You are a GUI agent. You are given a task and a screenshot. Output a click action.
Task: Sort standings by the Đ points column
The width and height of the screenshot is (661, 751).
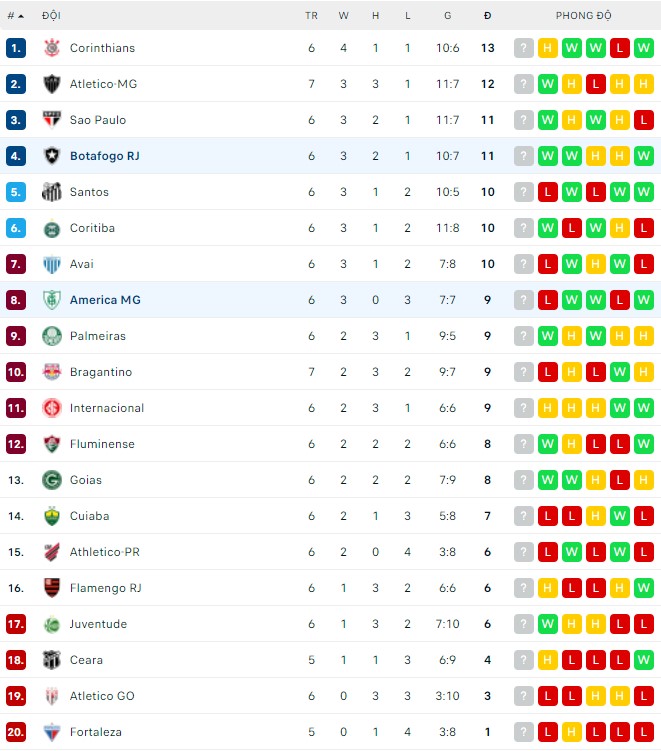pos(487,16)
